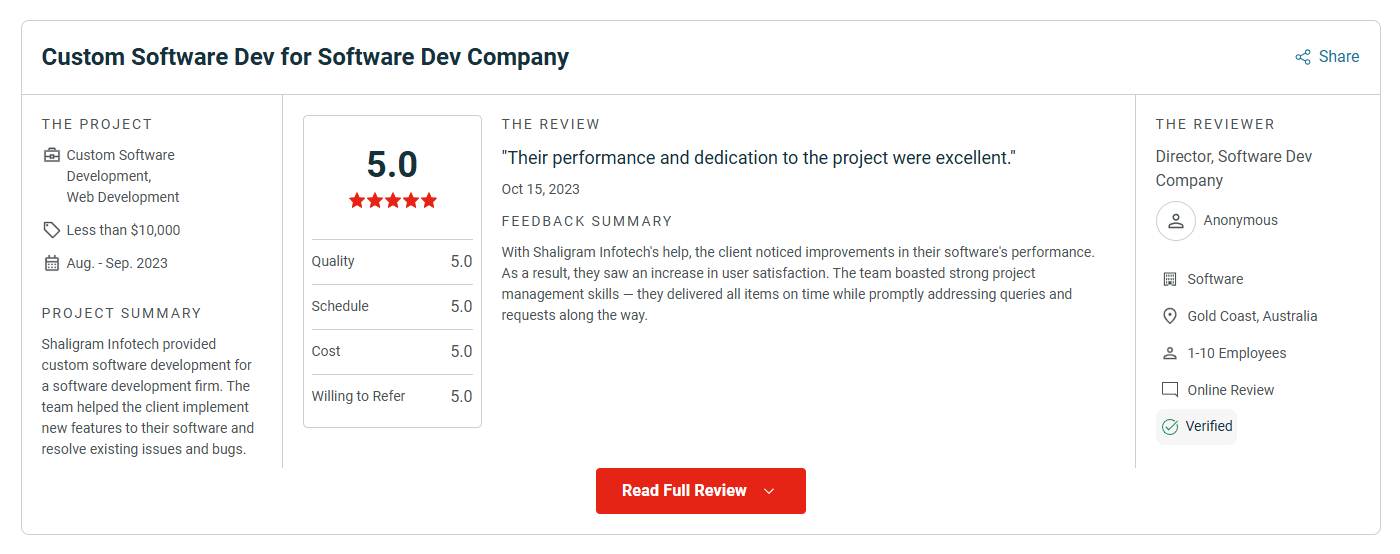Image resolution: width=1400 pixels, height=554 pixels.
Task: Click the Online Review speech bubble icon
Action: coord(1170,390)
